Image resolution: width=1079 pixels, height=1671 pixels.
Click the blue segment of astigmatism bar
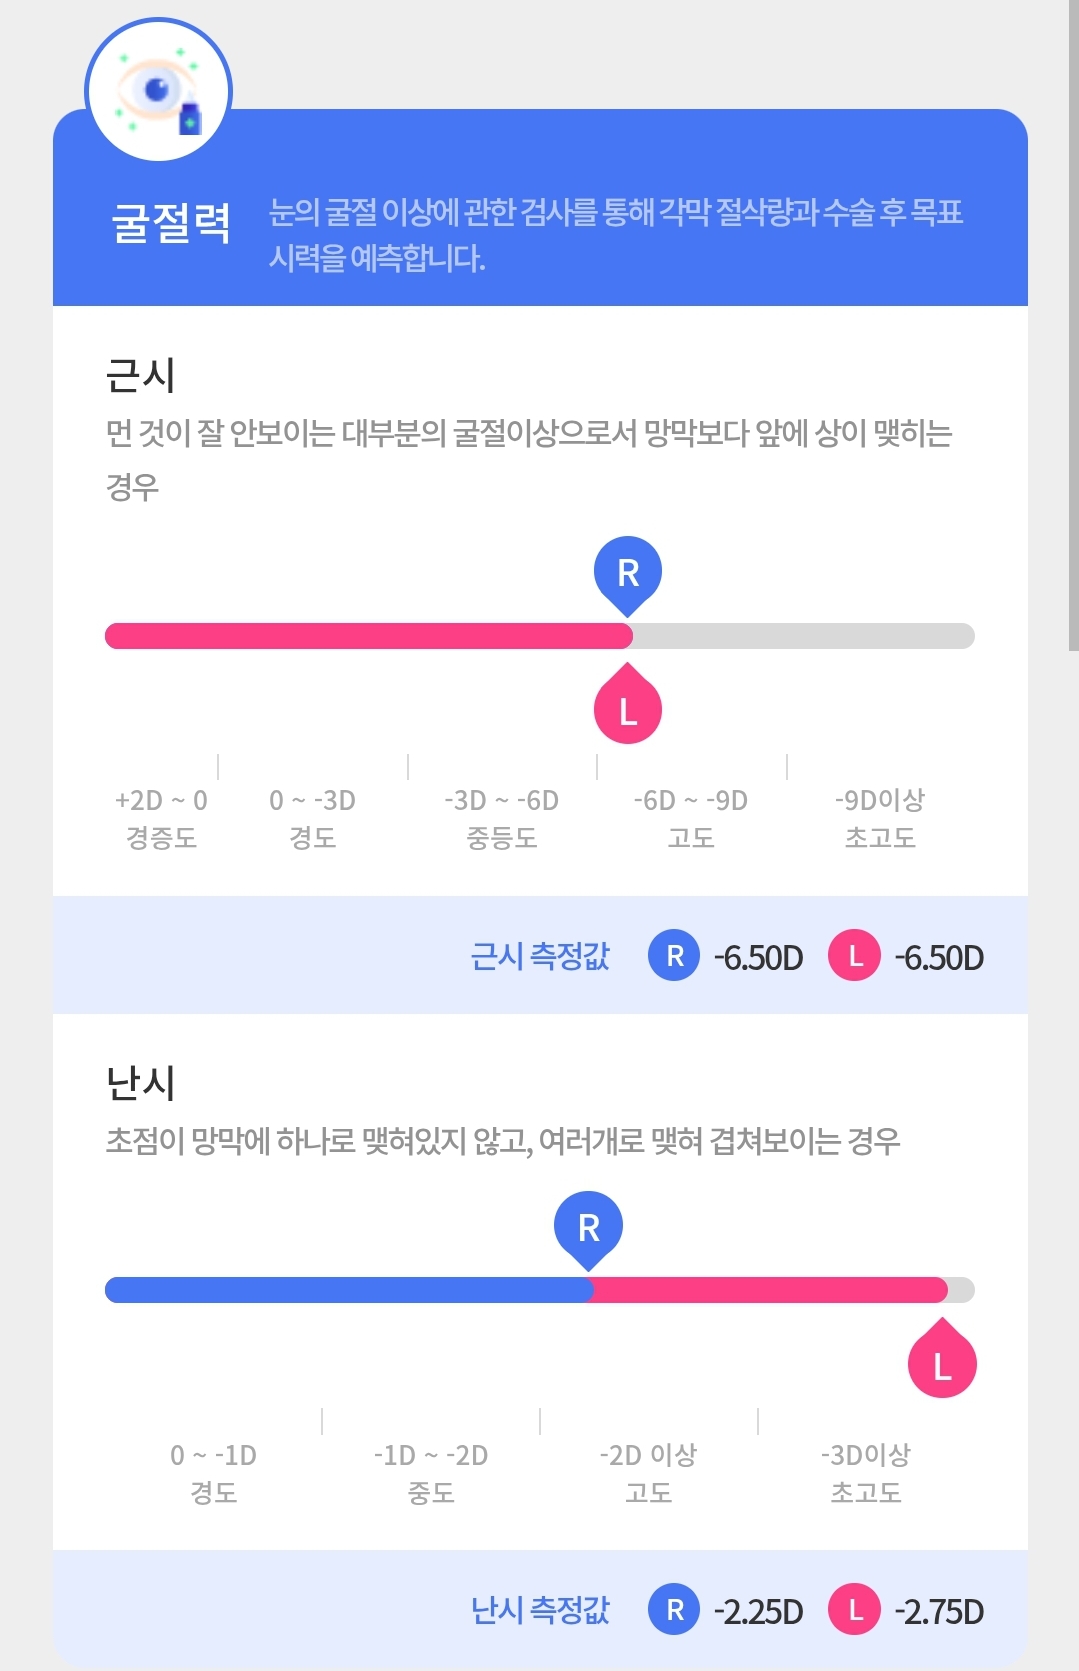click(349, 1290)
